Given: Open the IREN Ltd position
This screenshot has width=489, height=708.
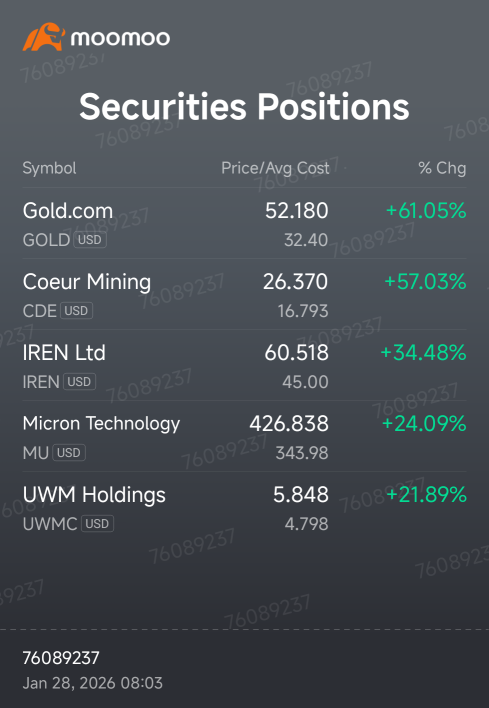Looking at the screenshot, I should tap(244, 365).
